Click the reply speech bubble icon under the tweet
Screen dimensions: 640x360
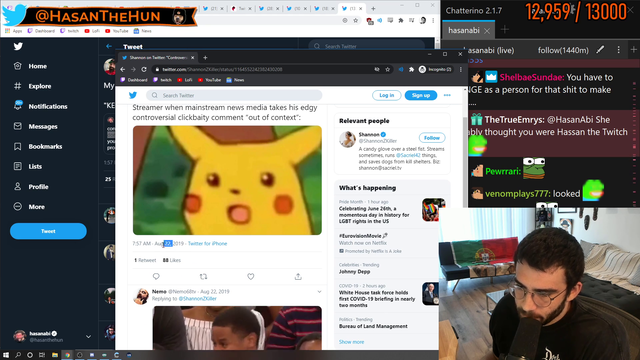(x=156, y=277)
